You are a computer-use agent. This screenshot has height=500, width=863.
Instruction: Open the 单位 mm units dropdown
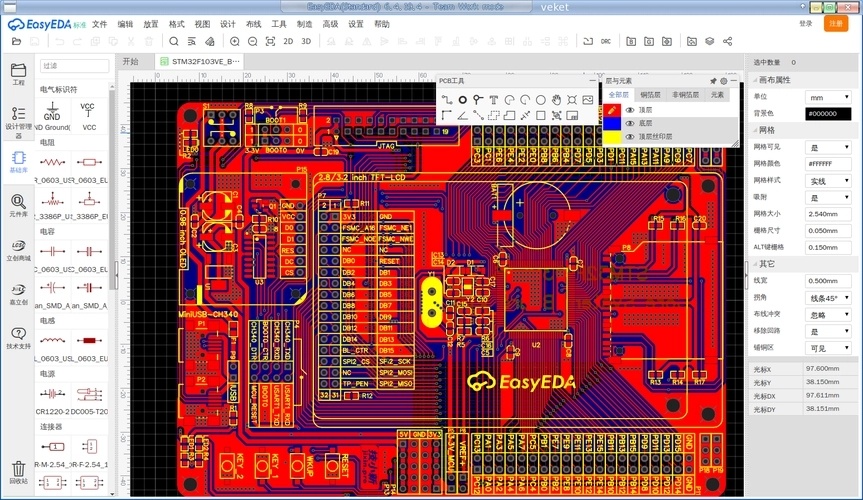[828, 97]
